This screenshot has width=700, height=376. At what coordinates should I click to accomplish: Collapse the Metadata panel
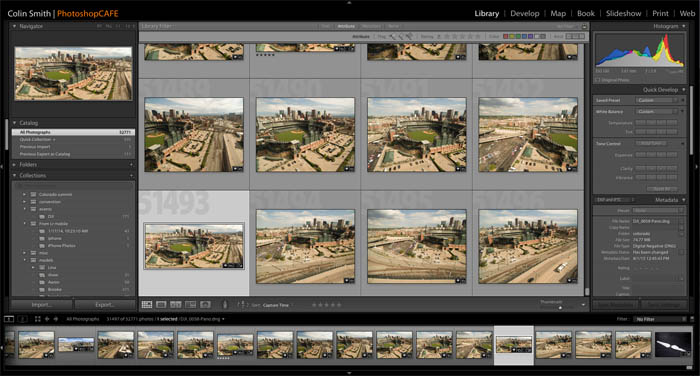click(x=684, y=200)
